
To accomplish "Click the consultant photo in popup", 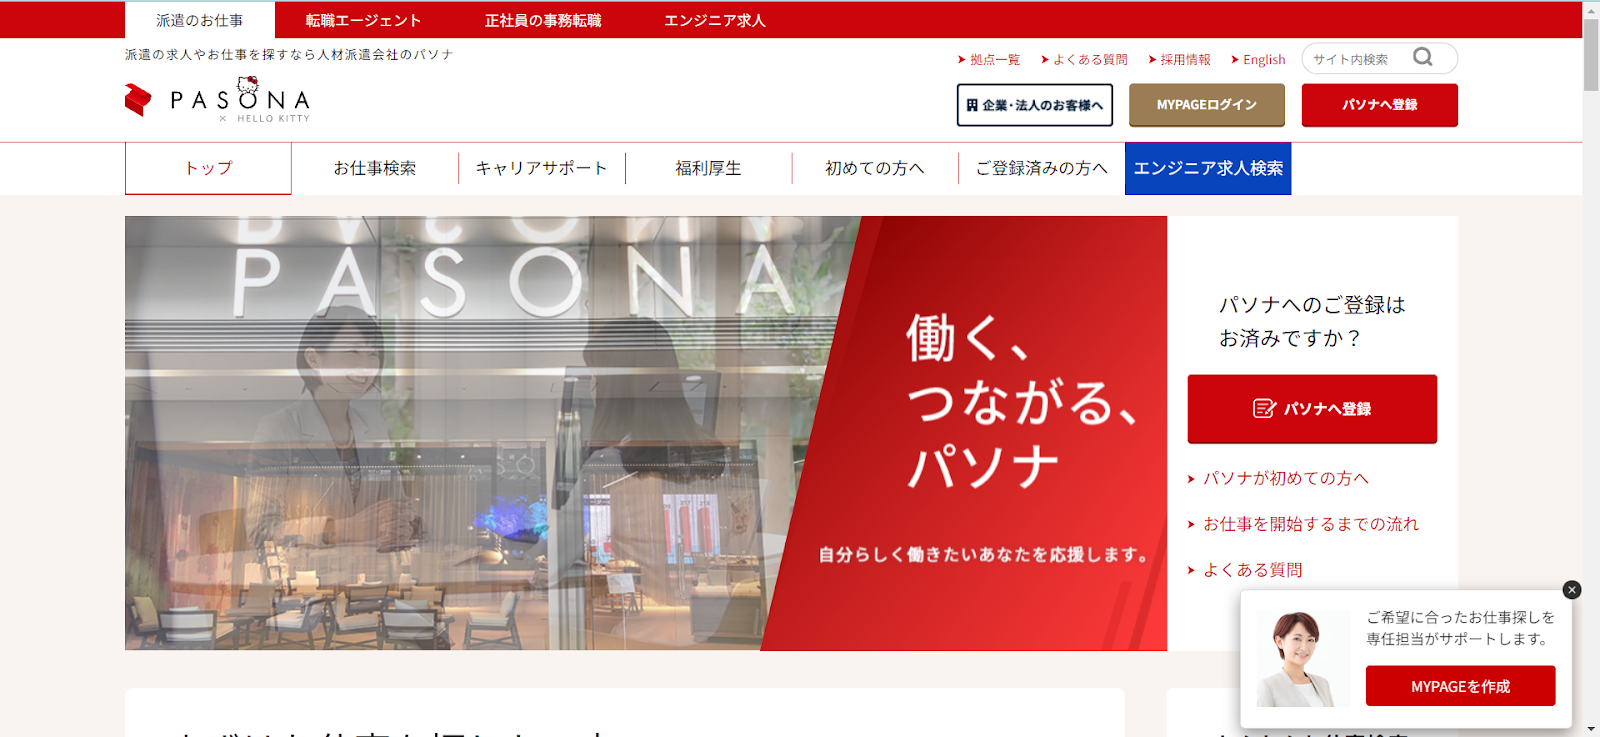I will pos(1302,658).
